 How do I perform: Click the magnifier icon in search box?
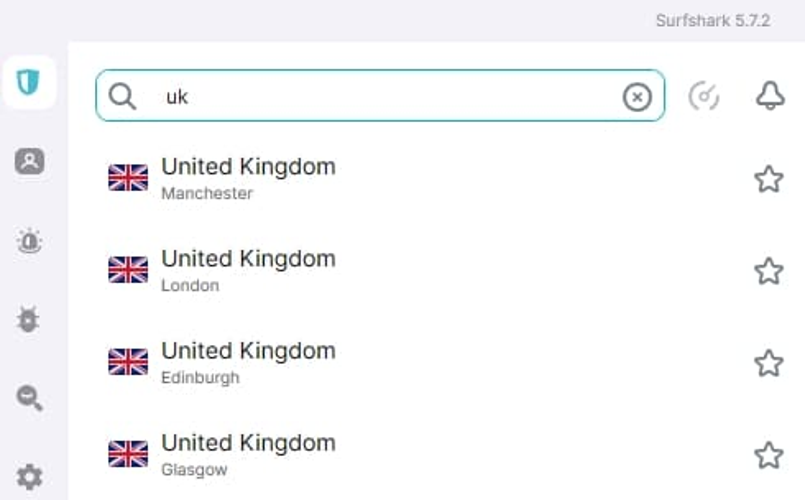(123, 96)
